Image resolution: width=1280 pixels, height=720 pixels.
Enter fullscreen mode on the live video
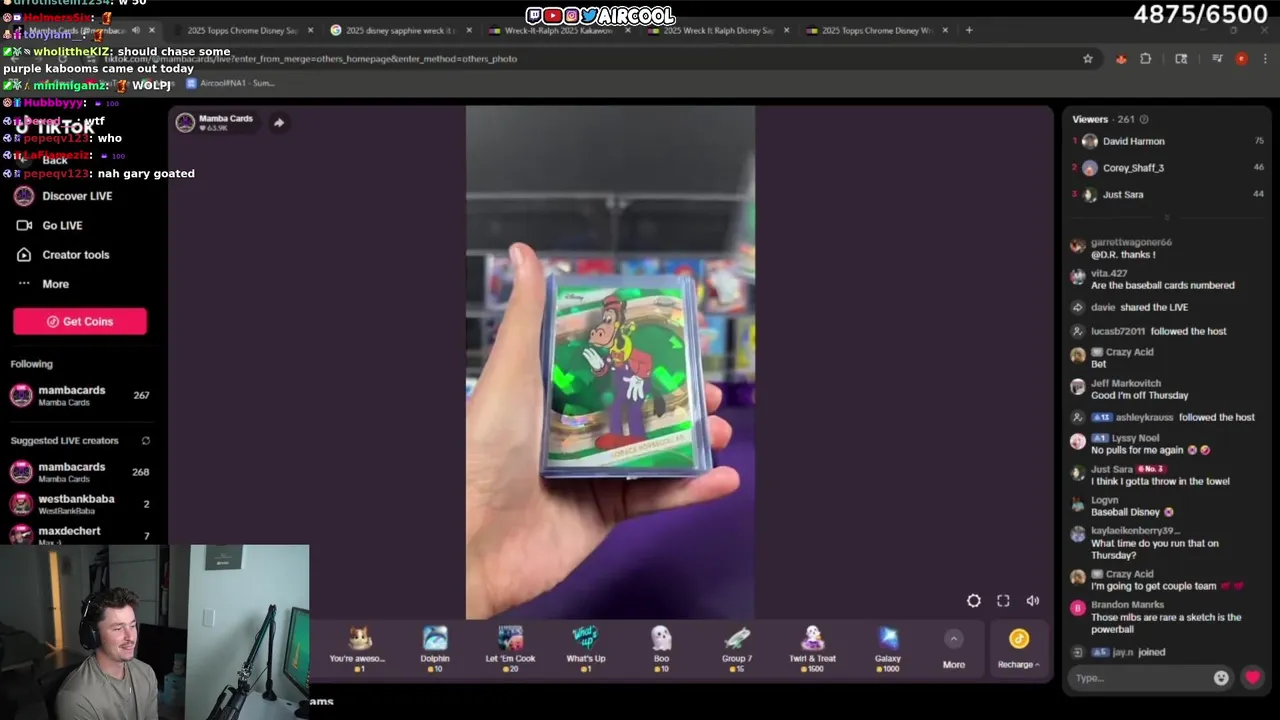pyautogui.click(x=1003, y=600)
